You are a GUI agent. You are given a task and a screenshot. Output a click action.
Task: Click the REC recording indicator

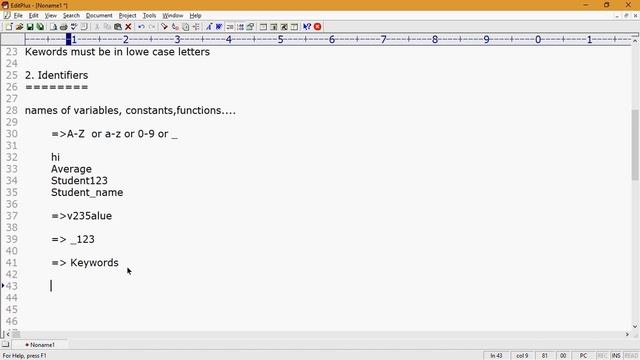pos(602,356)
